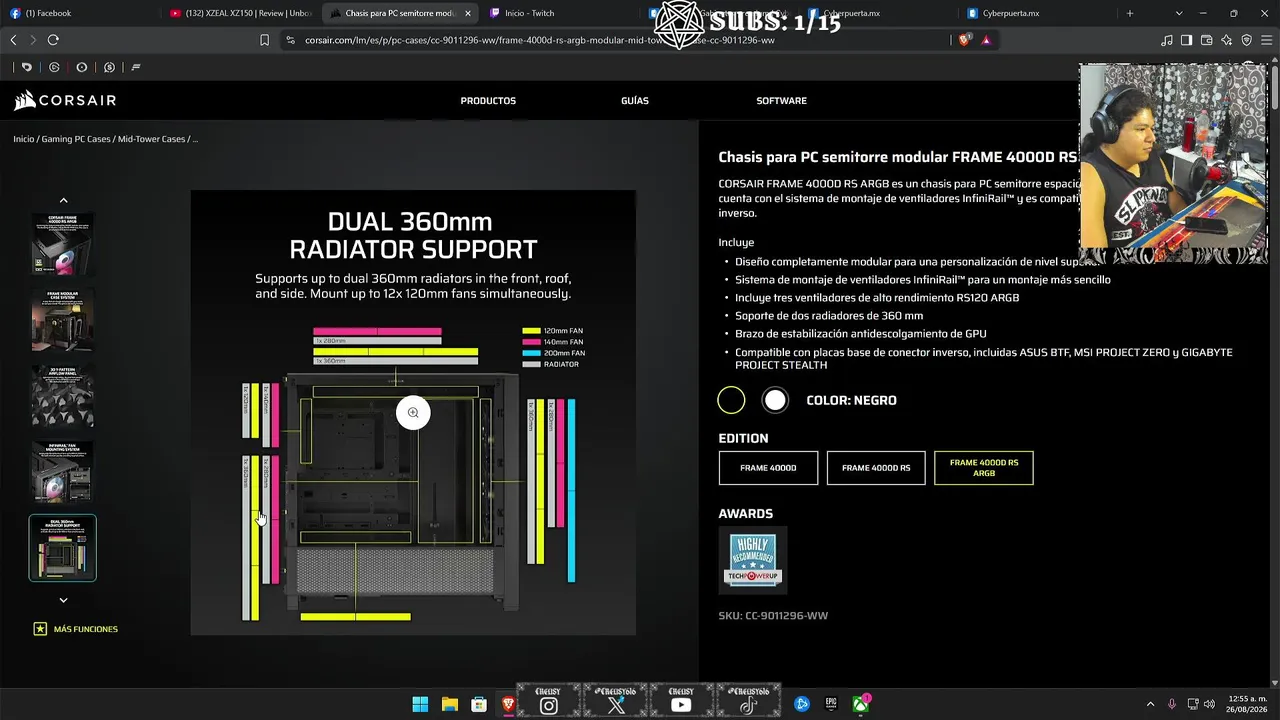Image resolution: width=1280 pixels, height=720 pixels.
Task: Close the Chasis para PC tab
Action: tap(467, 13)
